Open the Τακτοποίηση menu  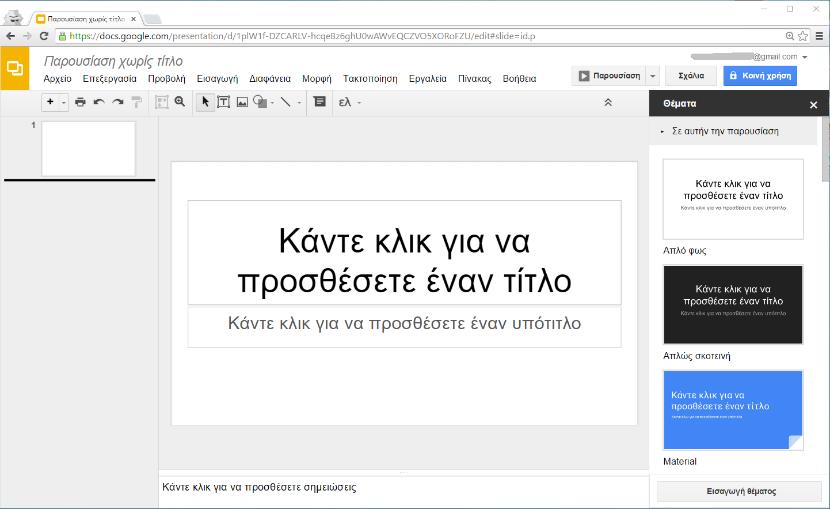click(370, 78)
